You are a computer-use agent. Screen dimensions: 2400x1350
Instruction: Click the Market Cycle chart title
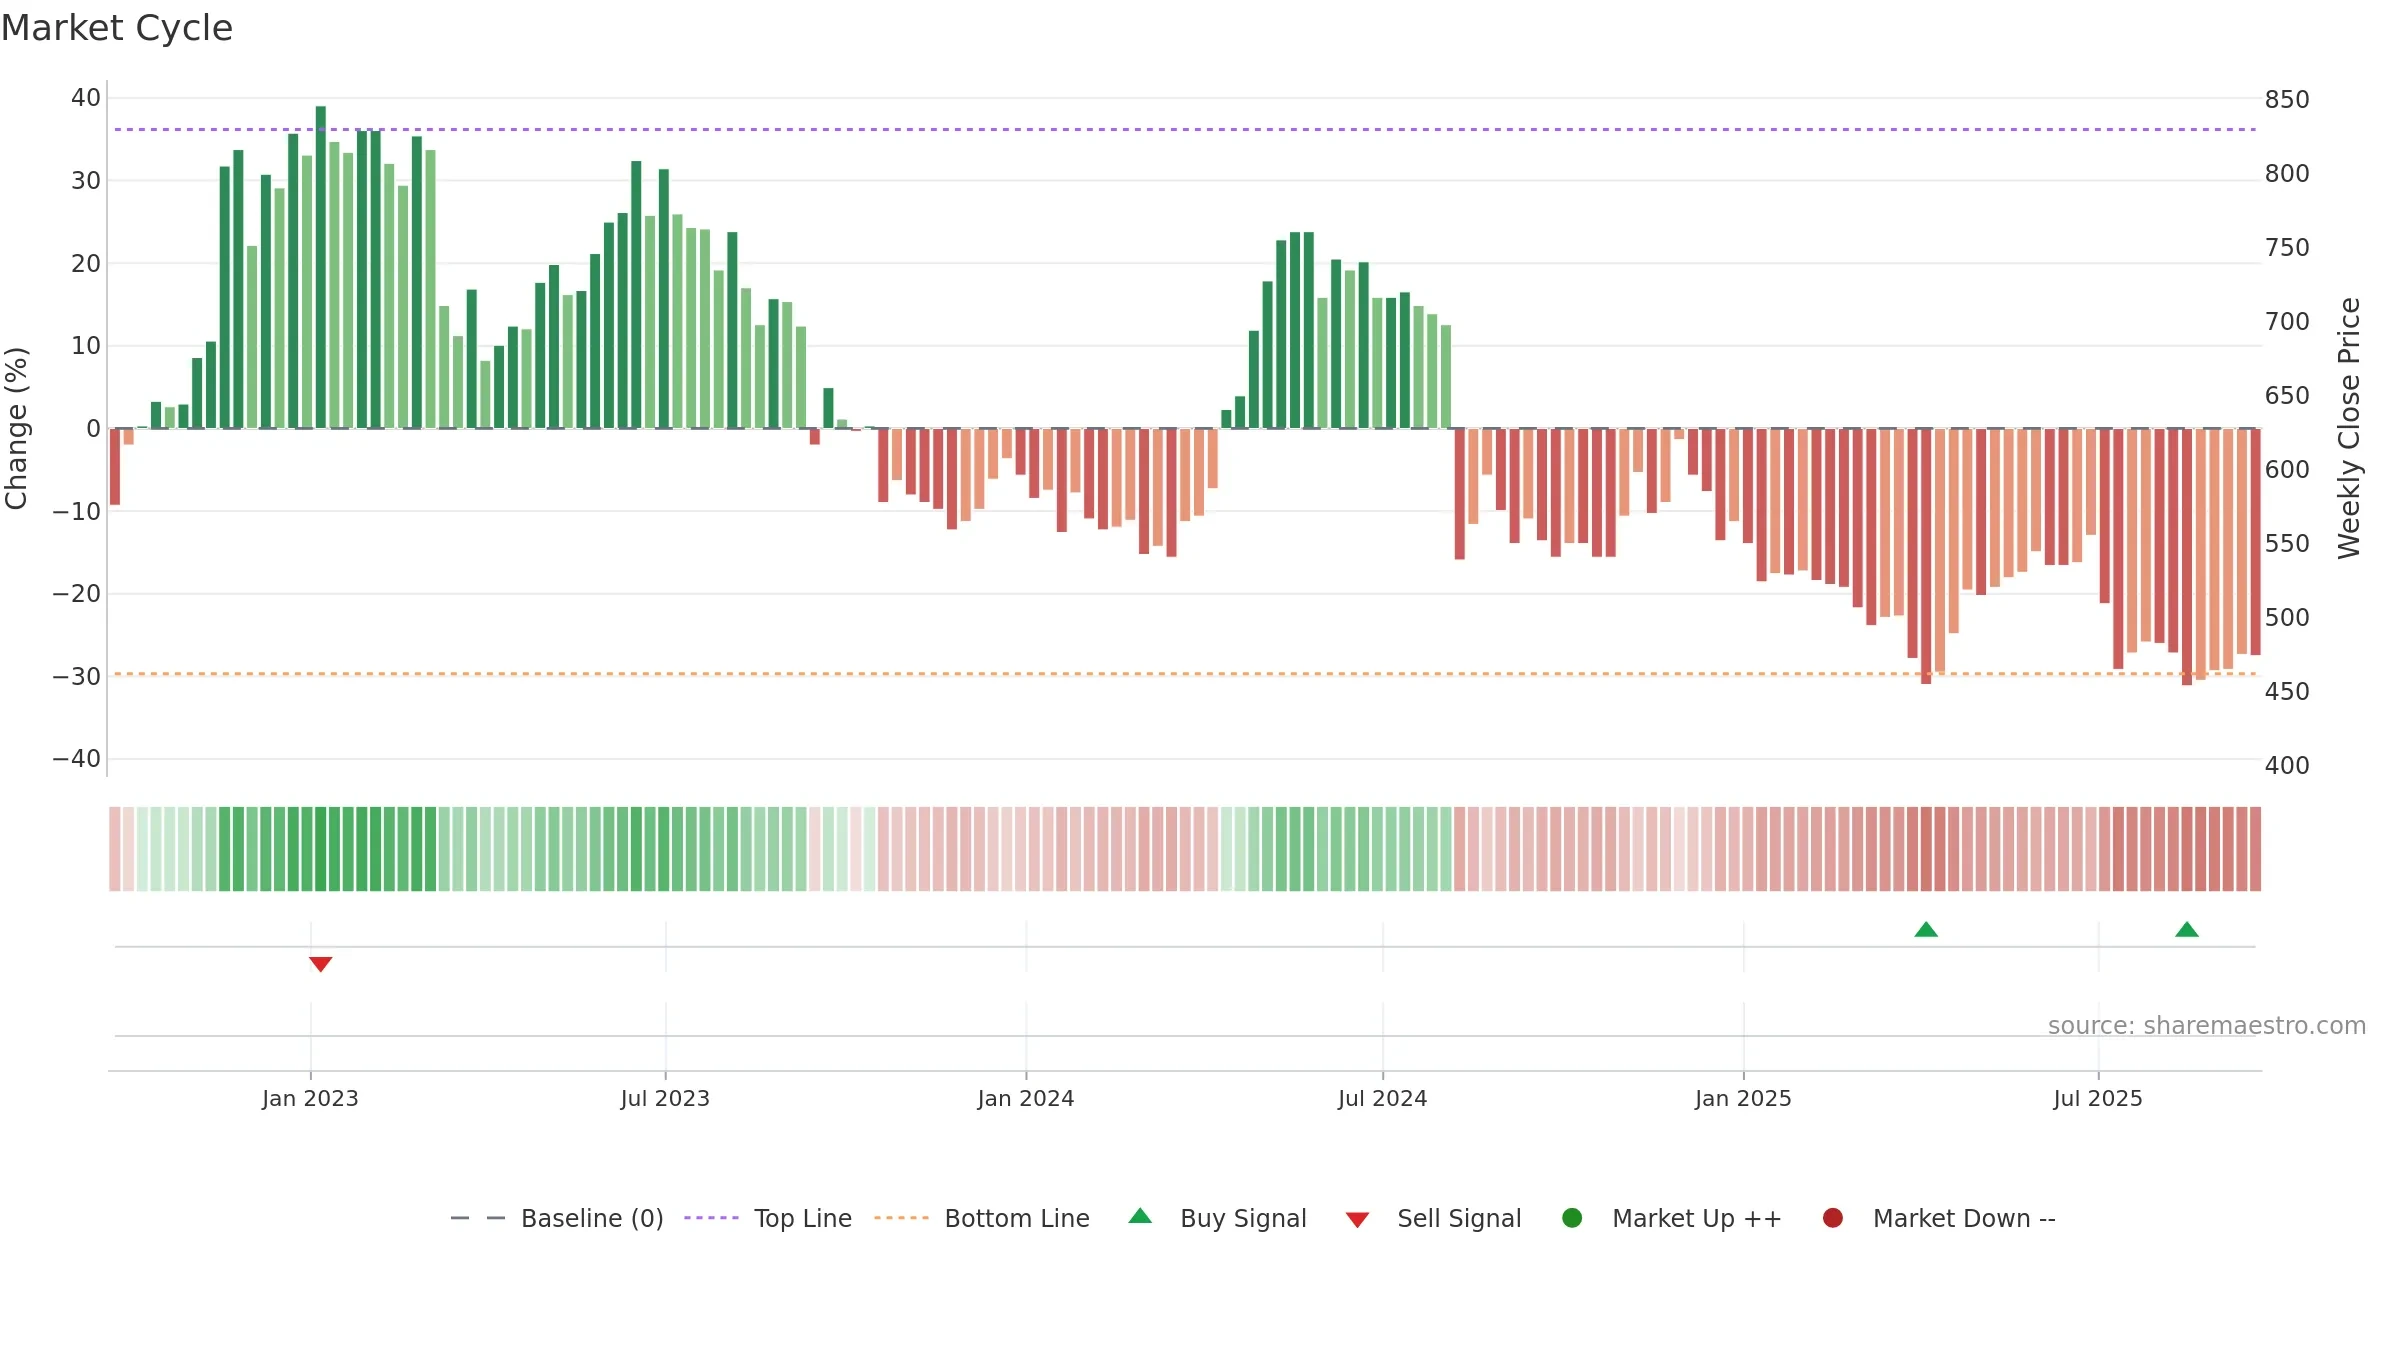click(x=117, y=28)
